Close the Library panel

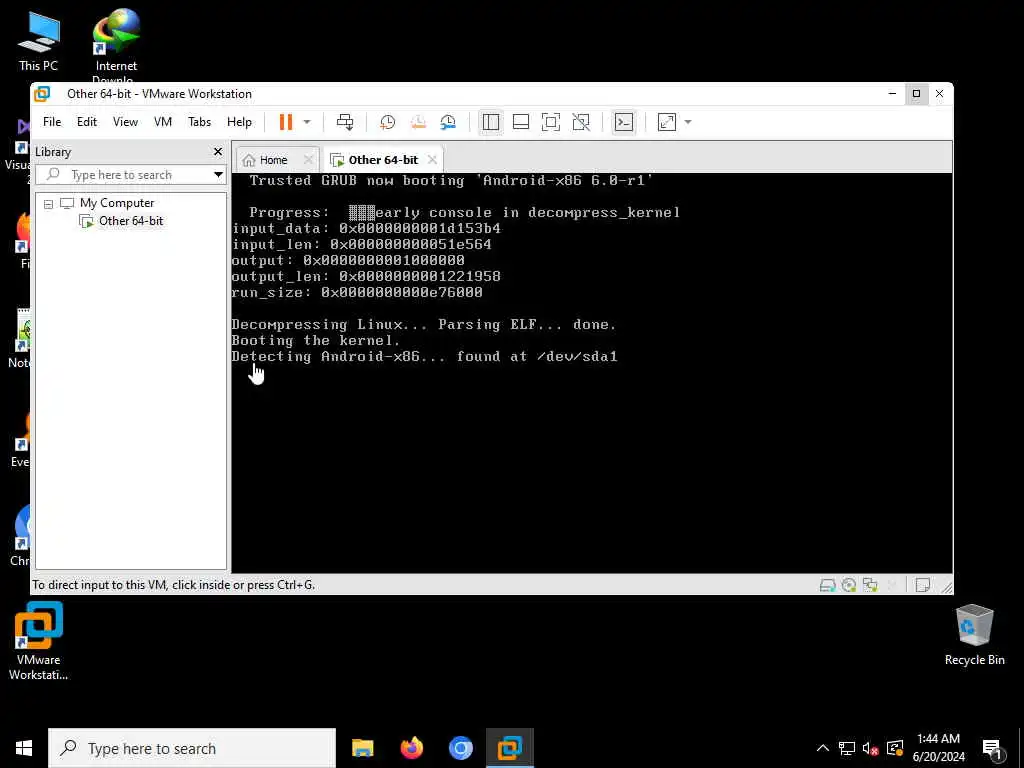[x=218, y=152]
